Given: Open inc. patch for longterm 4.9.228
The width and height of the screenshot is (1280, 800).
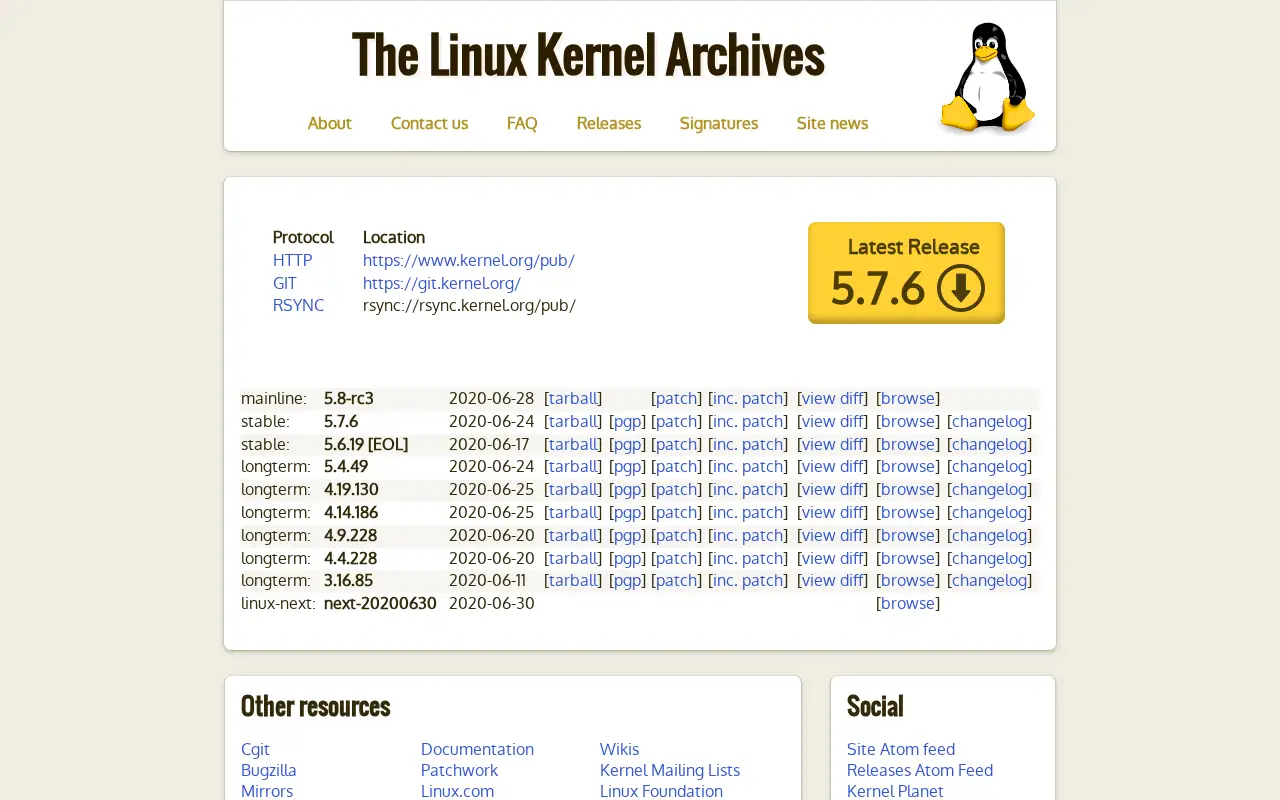Looking at the screenshot, I should click(748, 535).
